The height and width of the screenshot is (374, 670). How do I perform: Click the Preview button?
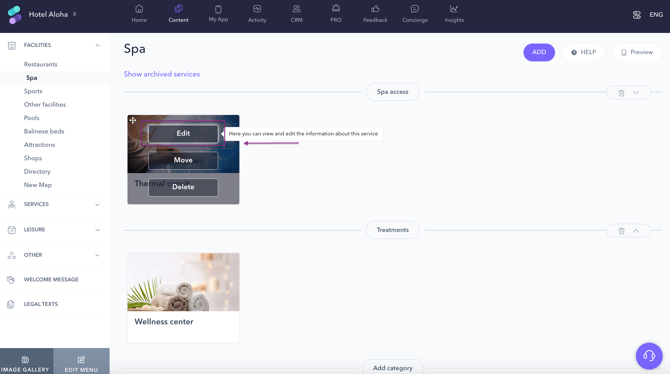(x=637, y=52)
